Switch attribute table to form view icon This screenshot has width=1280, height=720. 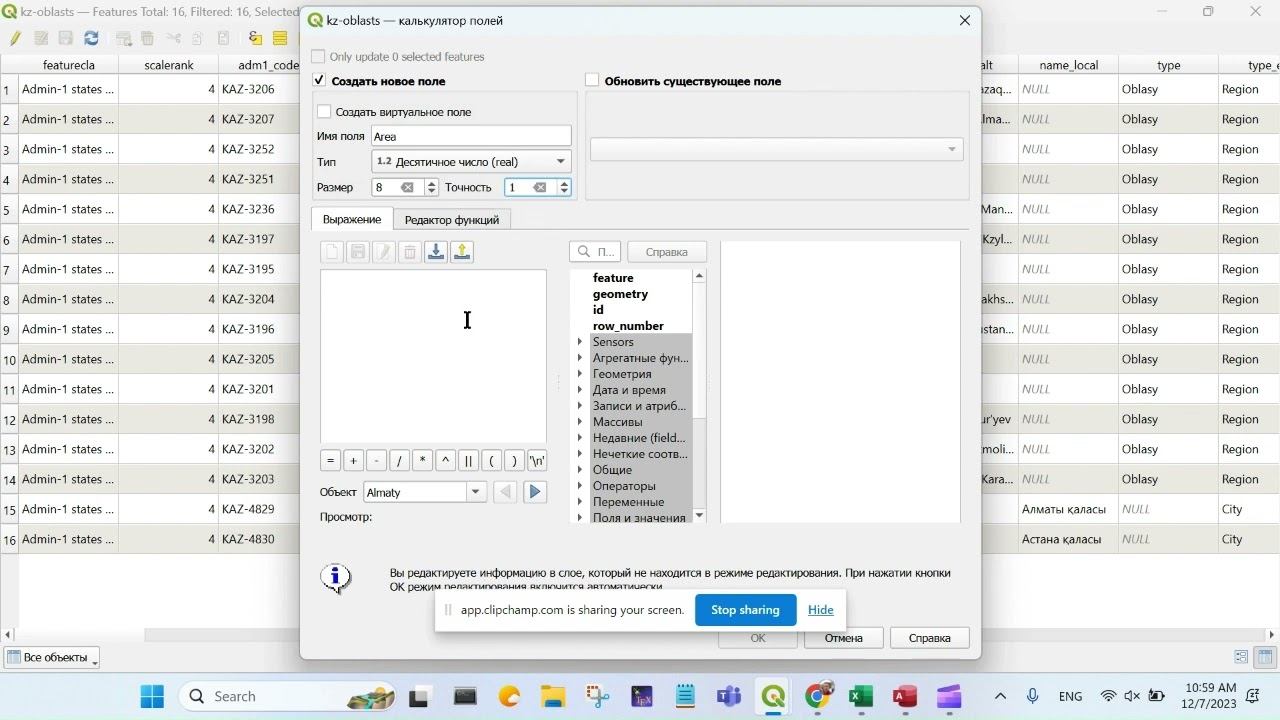1241,657
